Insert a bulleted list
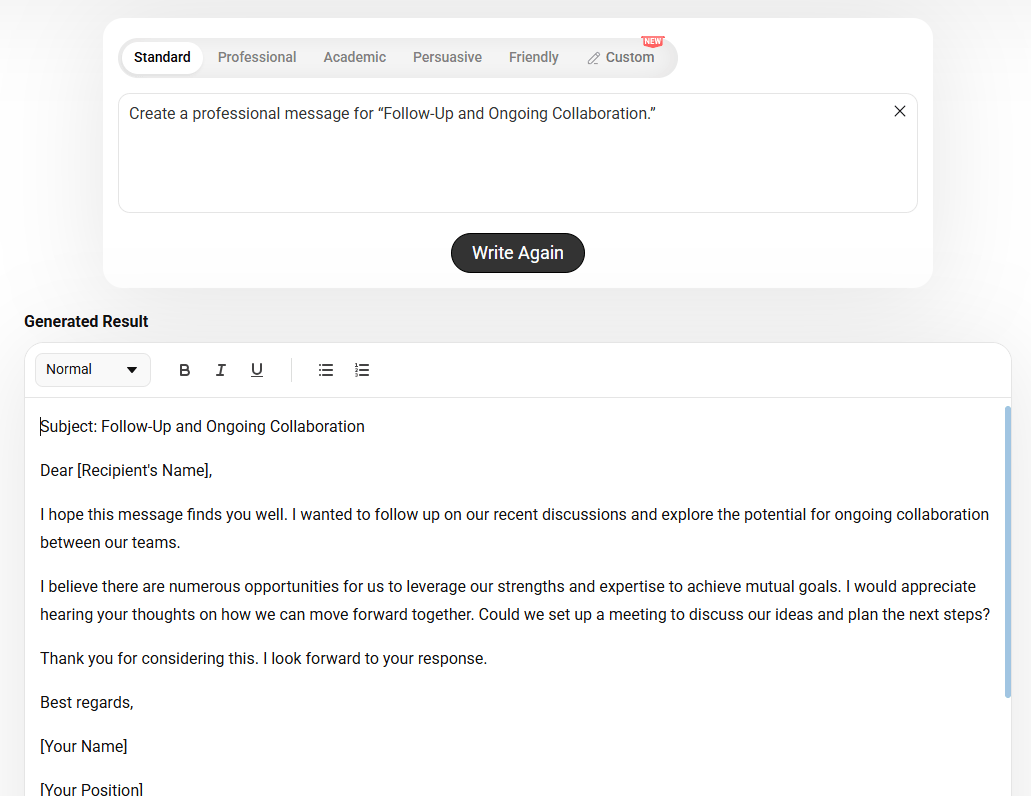This screenshot has height=796, width=1031. coord(326,370)
